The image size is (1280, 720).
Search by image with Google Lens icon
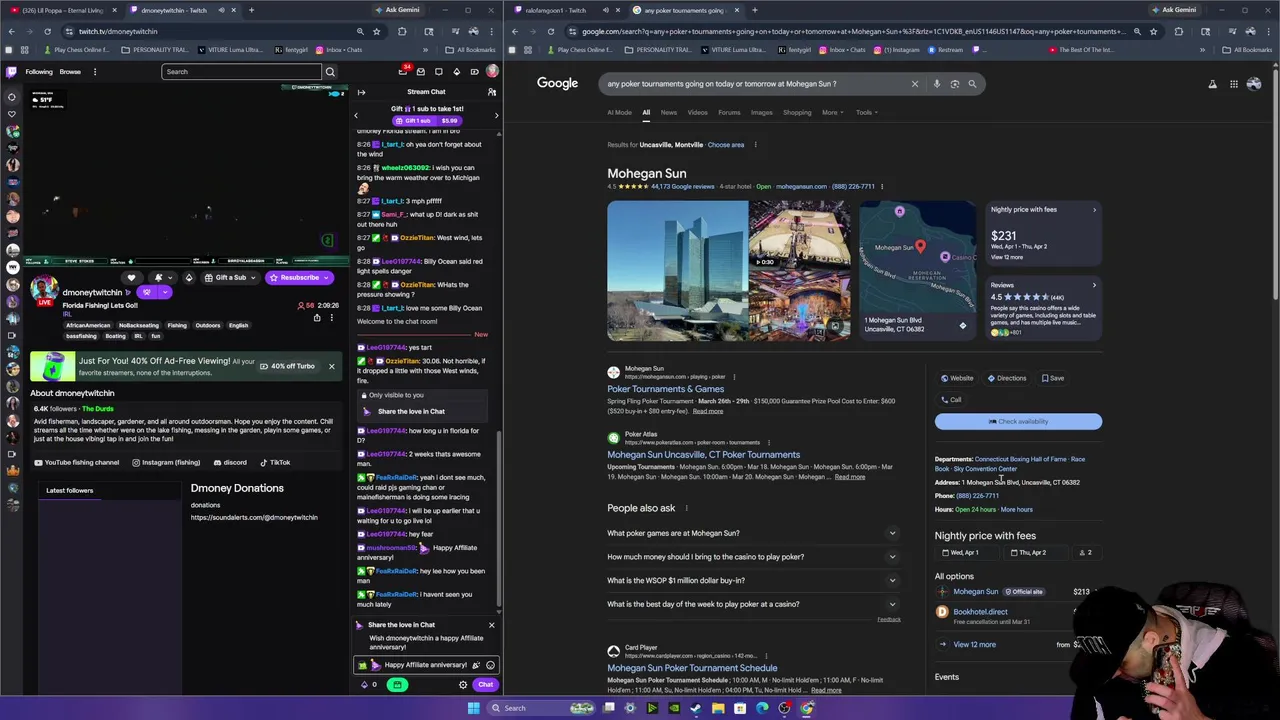954,84
